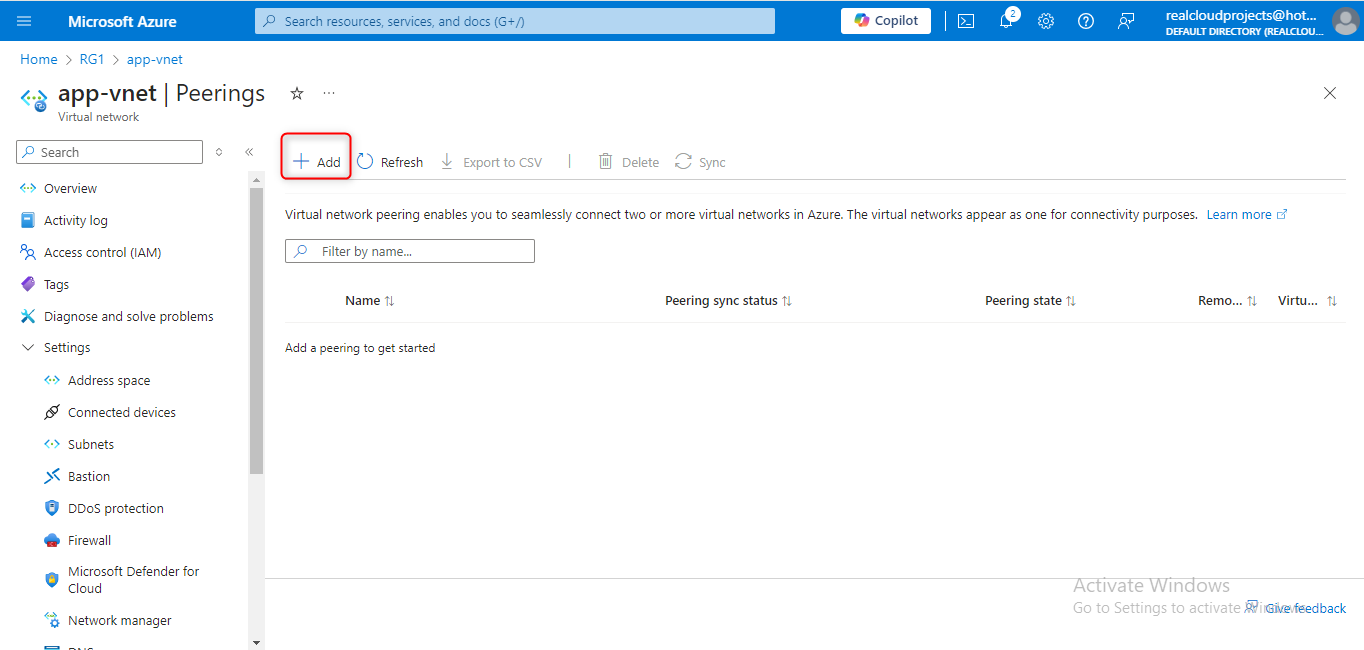
Task: Click the RG1 breadcrumb link
Action: 92,60
